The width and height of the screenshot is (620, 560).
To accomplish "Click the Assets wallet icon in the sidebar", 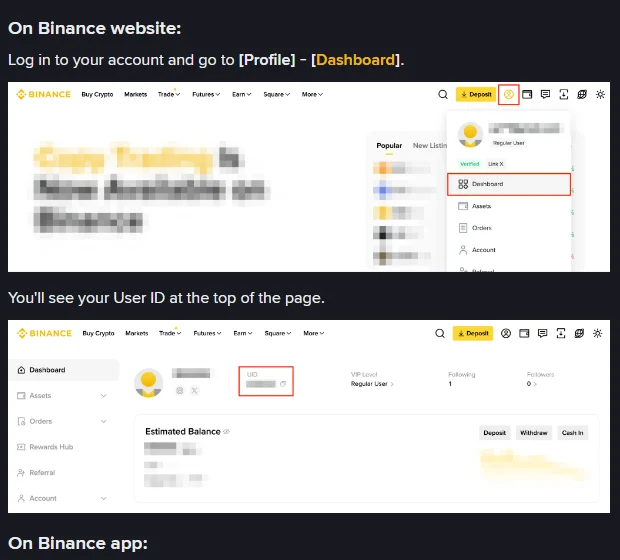I will point(21,395).
